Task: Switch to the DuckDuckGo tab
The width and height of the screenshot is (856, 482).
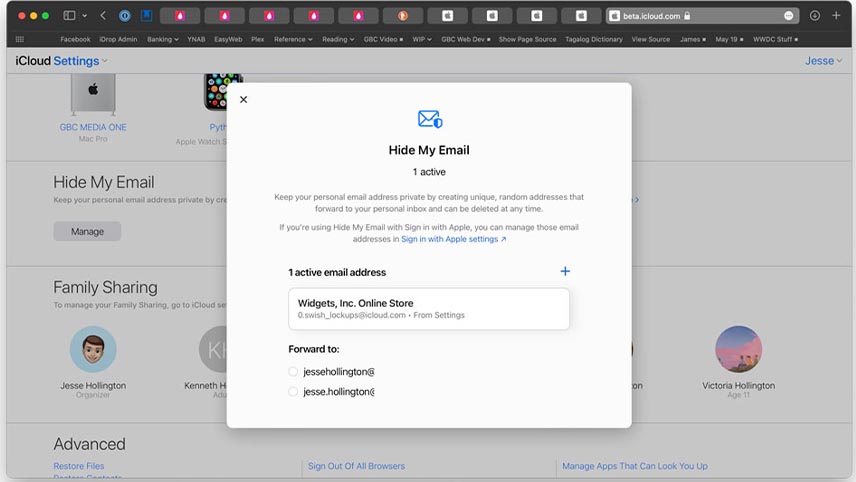Action: [403, 16]
